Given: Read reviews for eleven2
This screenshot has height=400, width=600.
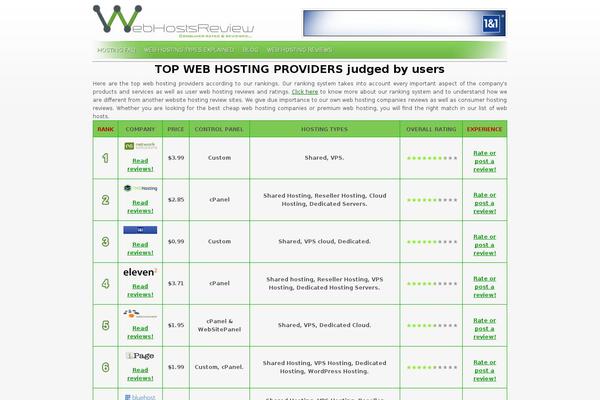Looking at the screenshot, I should [140, 291].
